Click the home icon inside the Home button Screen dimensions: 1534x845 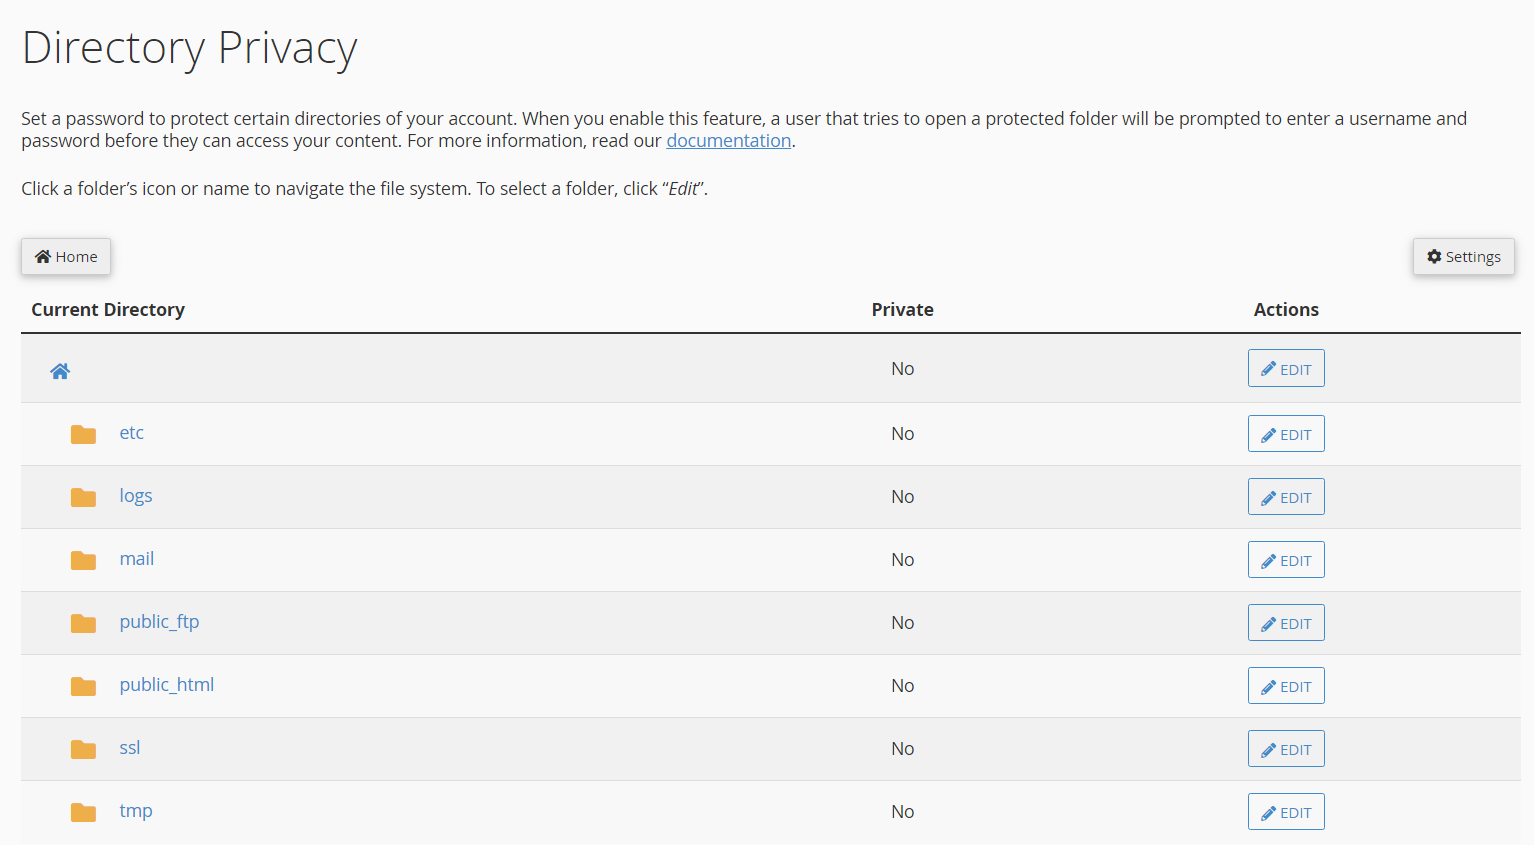(41, 256)
